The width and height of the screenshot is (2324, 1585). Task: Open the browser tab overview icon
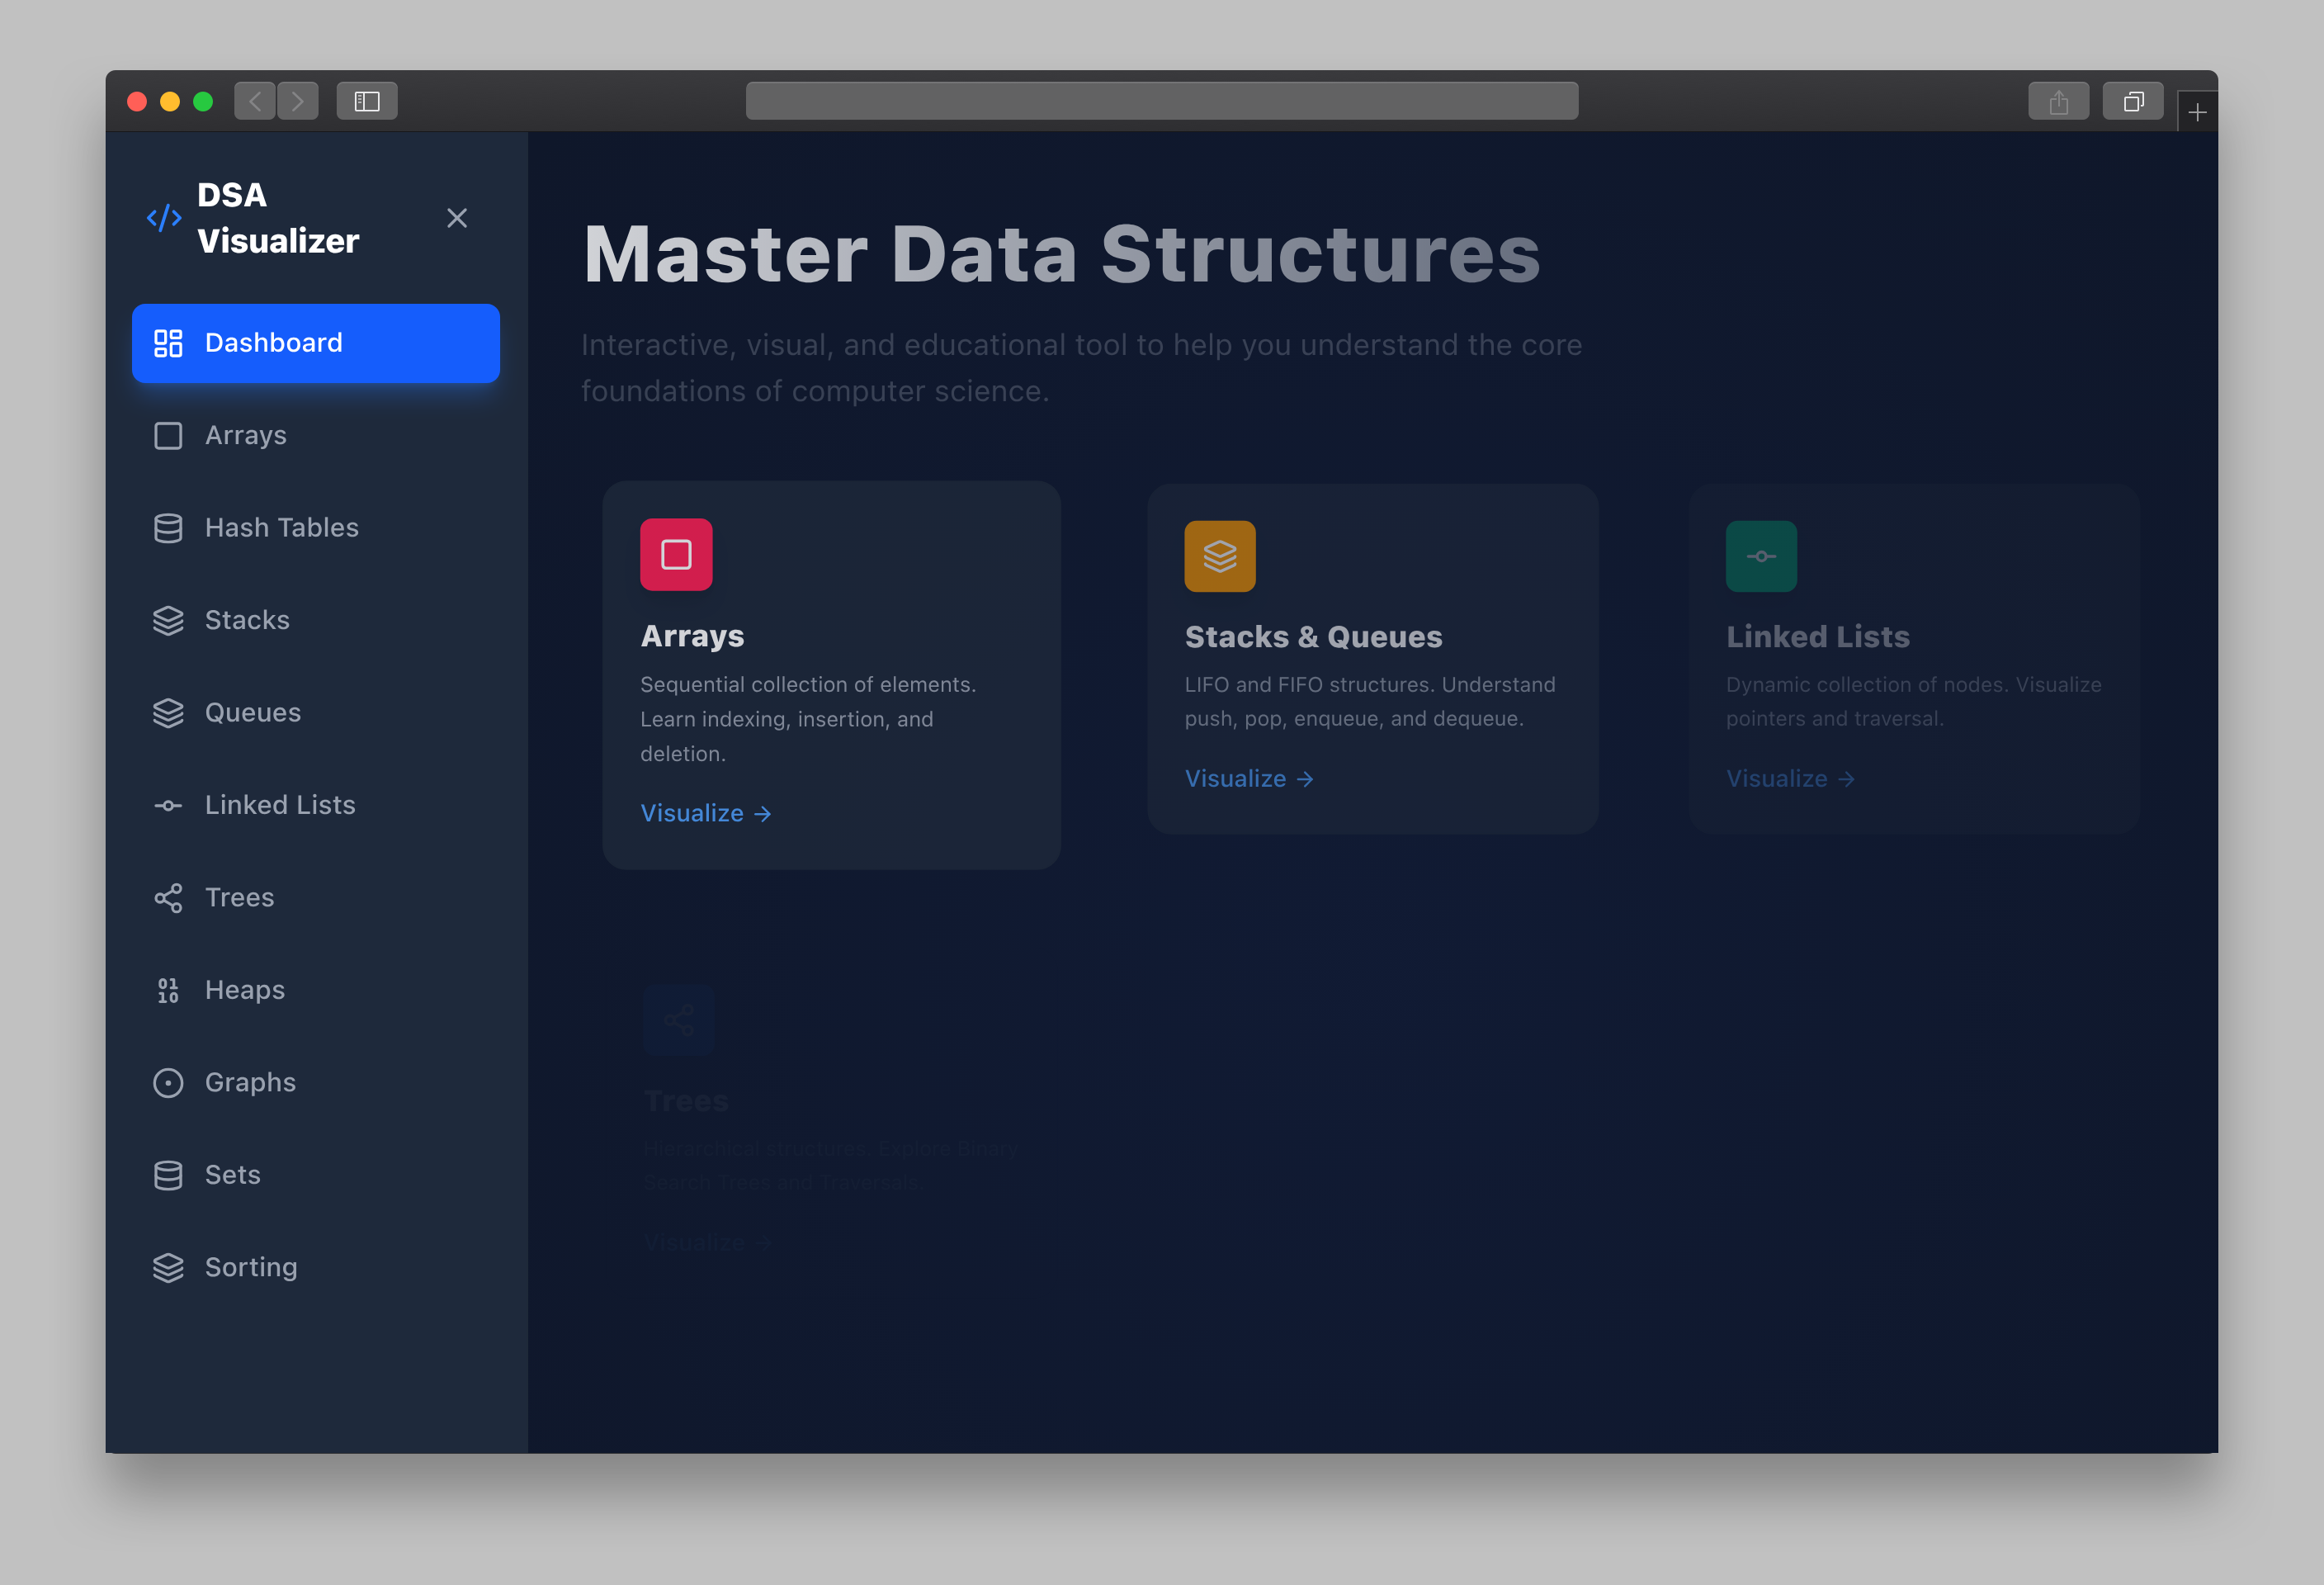coord(2133,101)
